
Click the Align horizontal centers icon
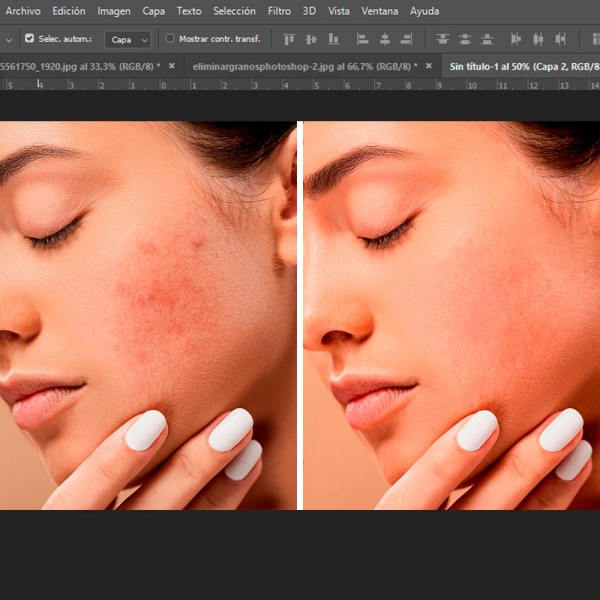pos(385,39)
